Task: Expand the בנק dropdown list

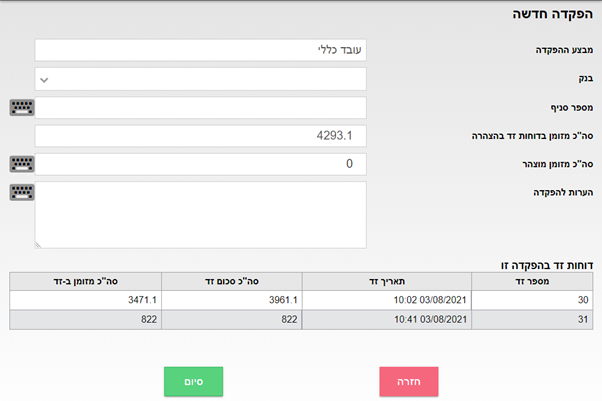Action: coord(200,79)
